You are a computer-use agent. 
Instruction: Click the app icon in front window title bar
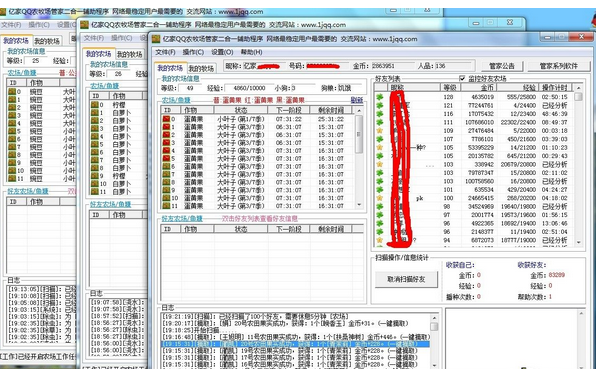pyautogui.click(x=156, y=39)
